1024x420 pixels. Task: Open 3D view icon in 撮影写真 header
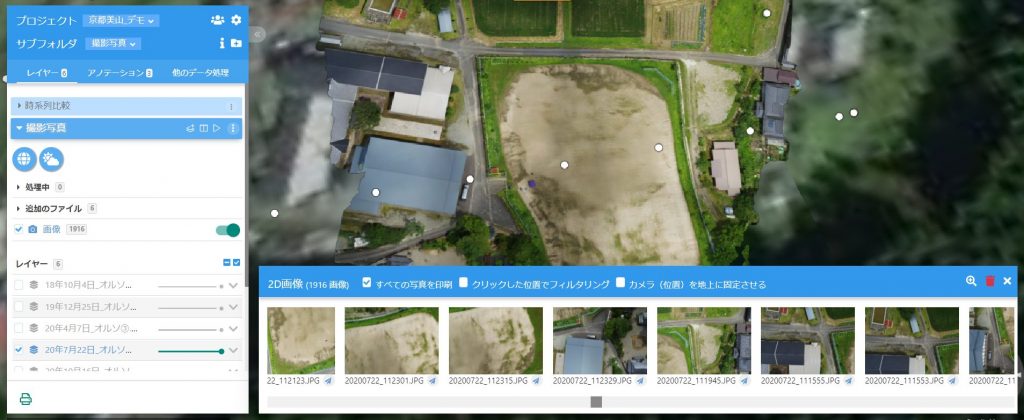pos(190,129)
